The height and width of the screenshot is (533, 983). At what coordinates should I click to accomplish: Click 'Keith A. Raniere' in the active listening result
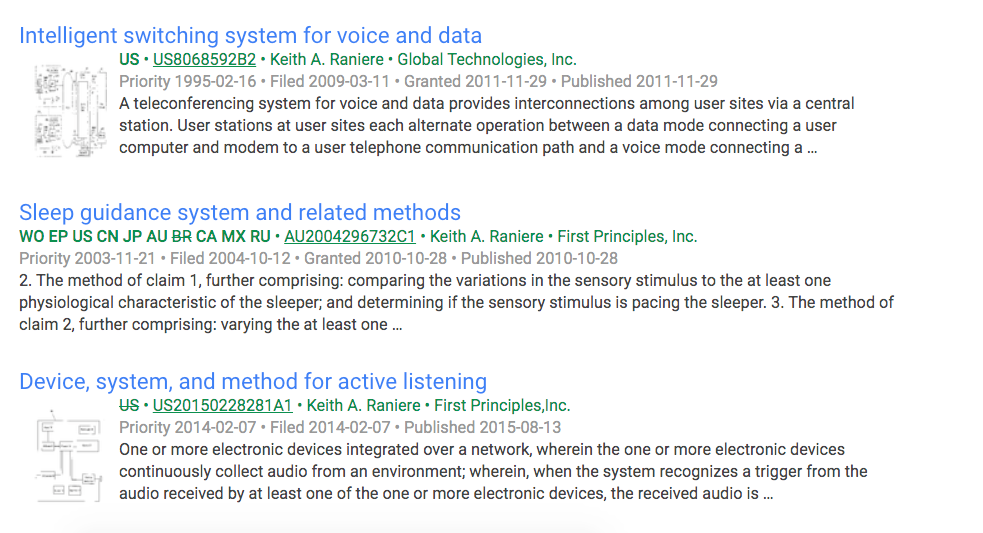(x=364, y=406)
